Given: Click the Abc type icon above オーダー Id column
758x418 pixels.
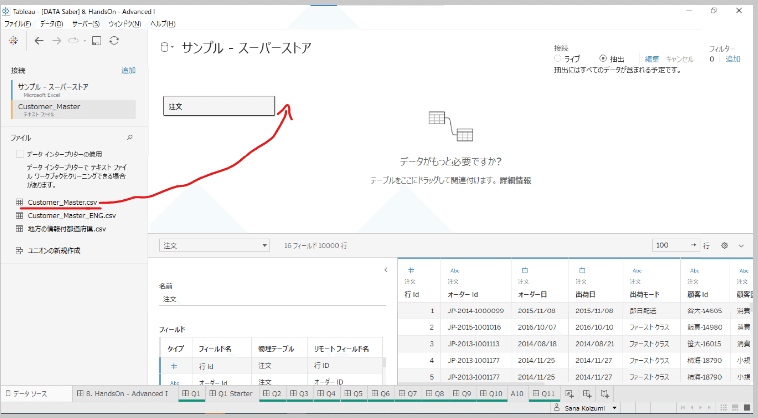Looking at the screenshot, I should 454,271.
